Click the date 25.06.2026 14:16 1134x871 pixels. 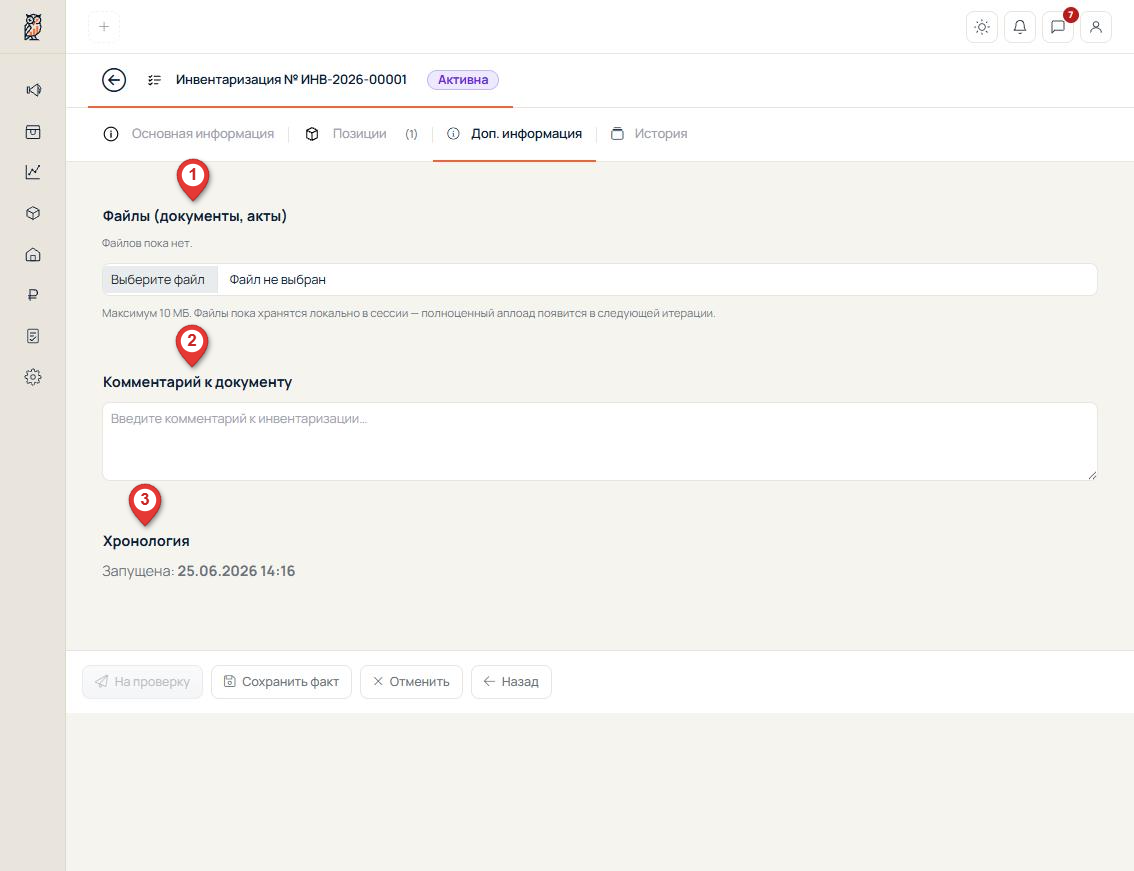(x=236, y=571)
